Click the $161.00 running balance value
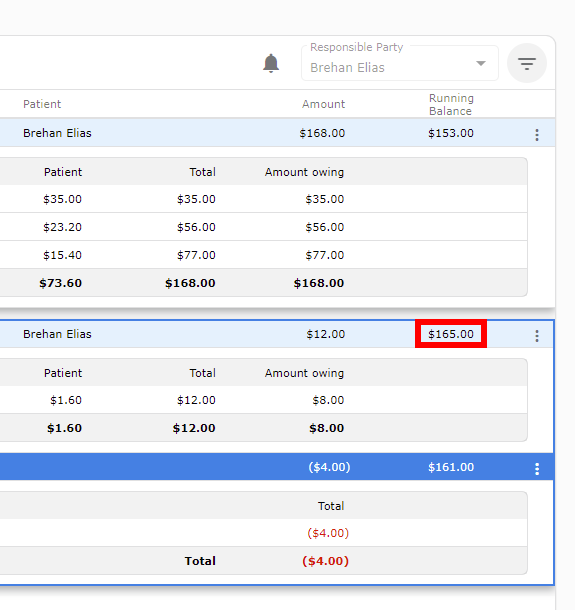Image resolution: width=575 pixels, height=610 pixels. click(x=451, y=467)
